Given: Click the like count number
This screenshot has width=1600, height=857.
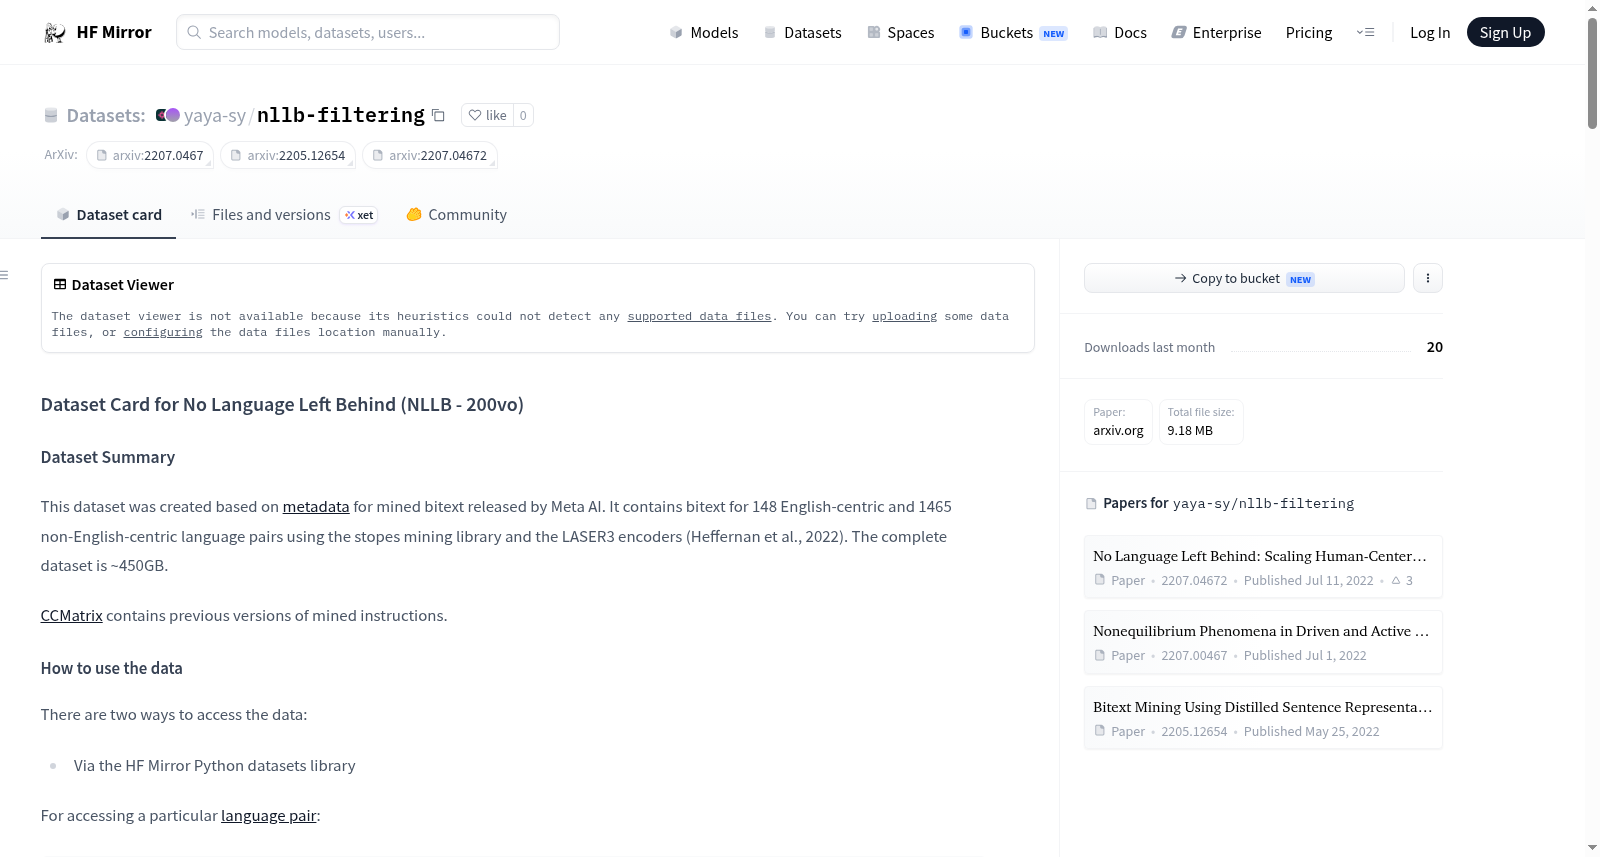Looking at the screenshot, I should [523, 115].
